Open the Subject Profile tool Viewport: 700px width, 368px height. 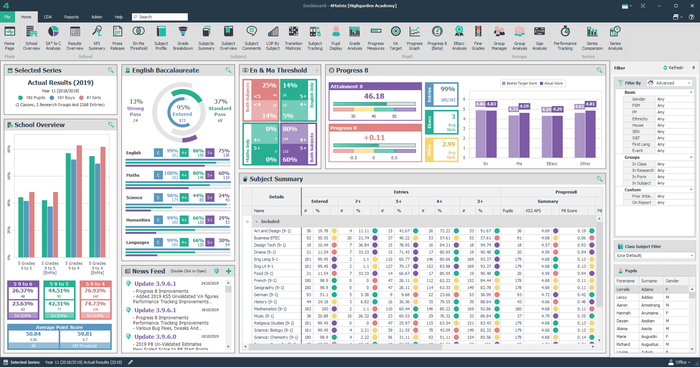161,38
